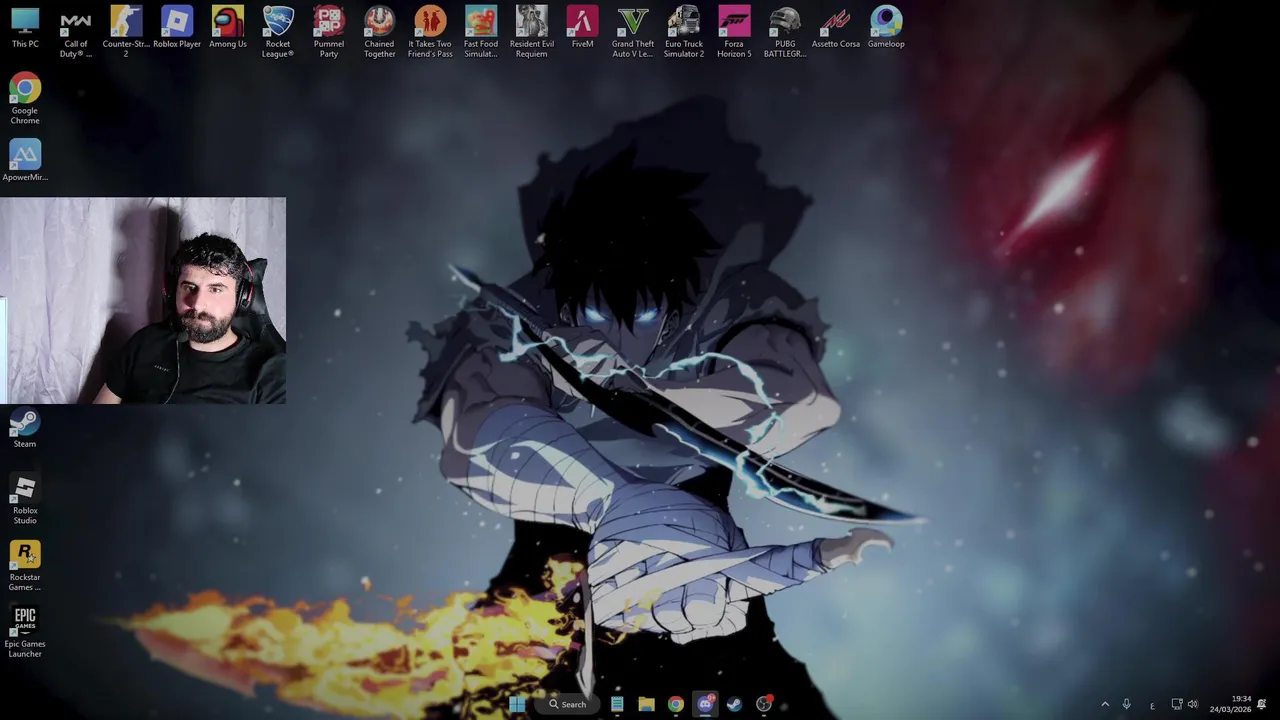Select the Steam desktop icon
Image resolution: width=1280 pixels, height=720 pixels.
click(25, 427)
